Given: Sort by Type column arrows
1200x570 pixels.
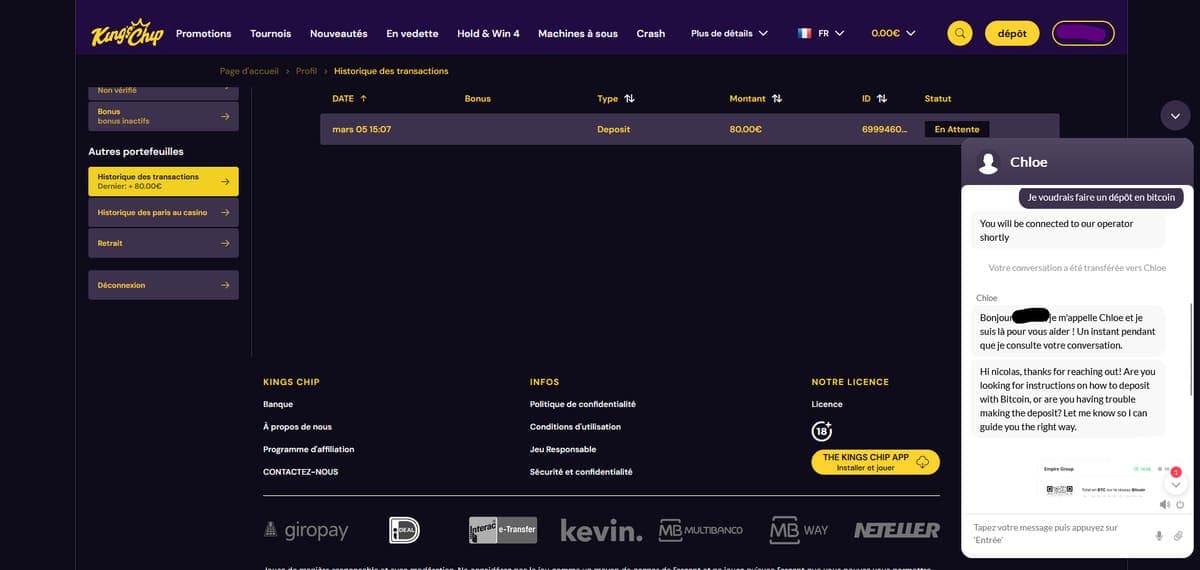Looking at the screenshot, I should 629,98.
